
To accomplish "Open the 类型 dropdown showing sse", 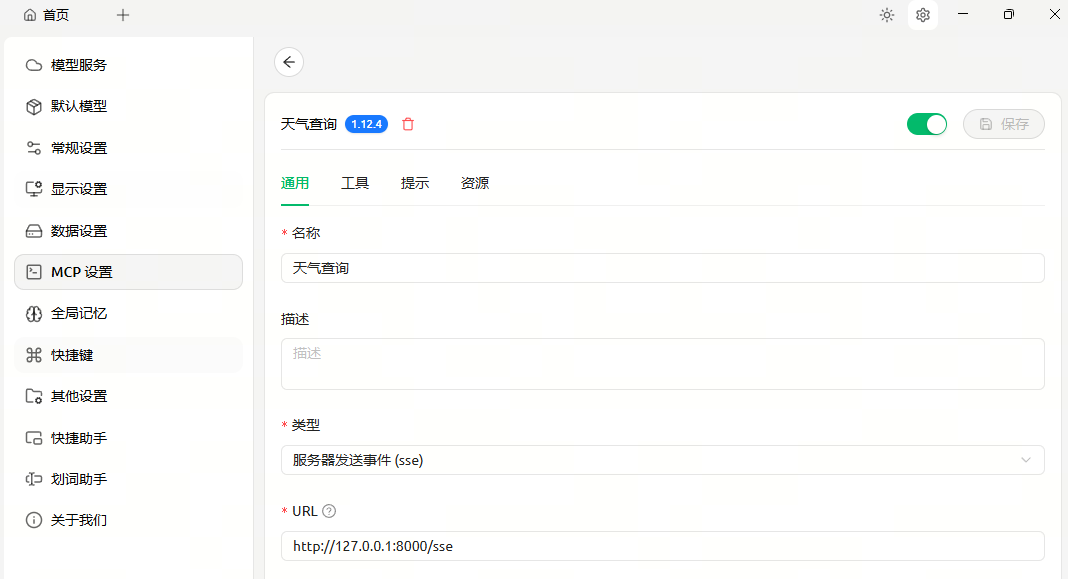I will click(x=662, y=460).
